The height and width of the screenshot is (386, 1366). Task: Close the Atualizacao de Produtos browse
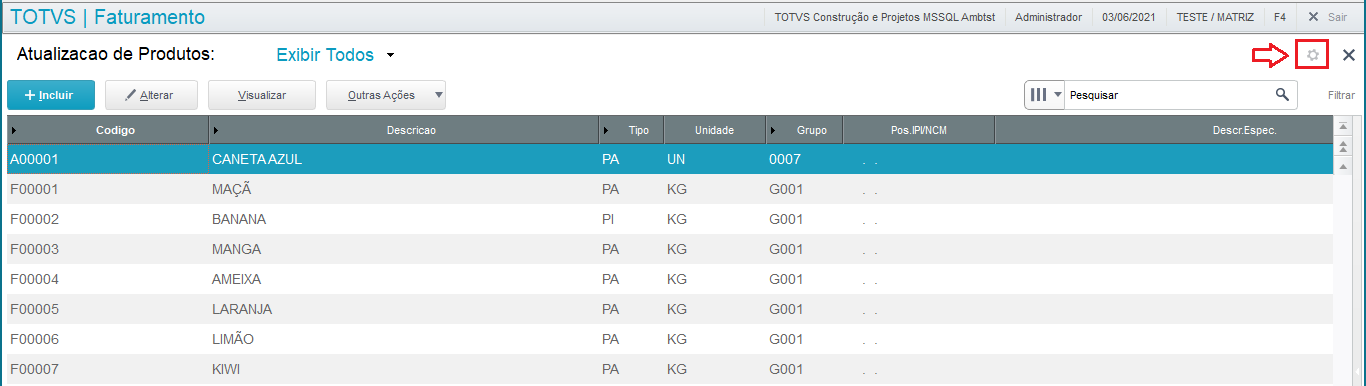(x=1348, y=55)
